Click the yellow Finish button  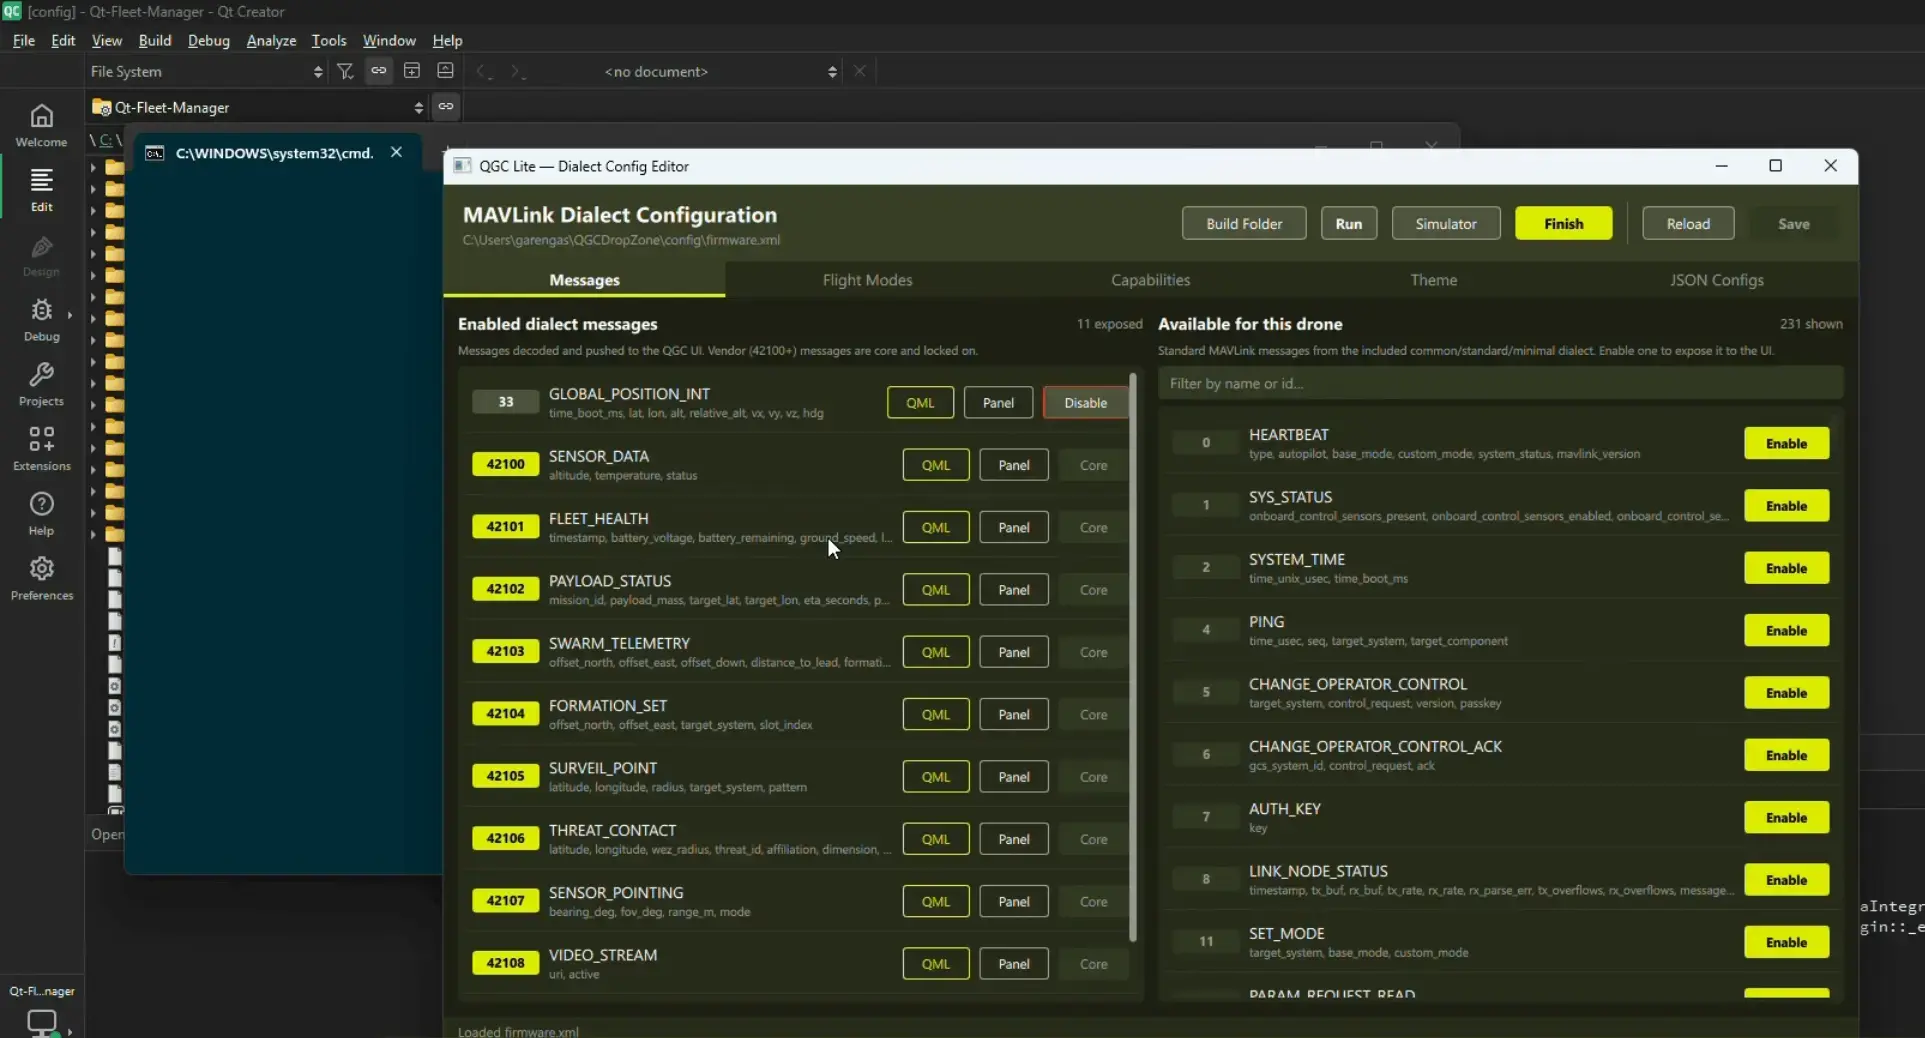(x=1563, y=223)
